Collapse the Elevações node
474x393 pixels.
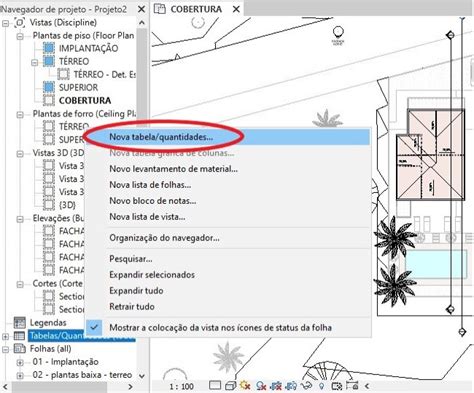[20, 219]
